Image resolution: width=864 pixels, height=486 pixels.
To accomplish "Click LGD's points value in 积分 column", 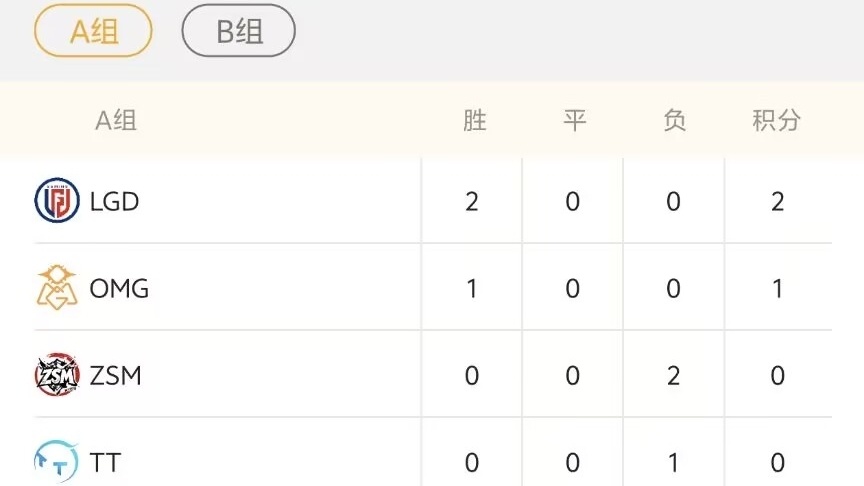I will (777, 202).
